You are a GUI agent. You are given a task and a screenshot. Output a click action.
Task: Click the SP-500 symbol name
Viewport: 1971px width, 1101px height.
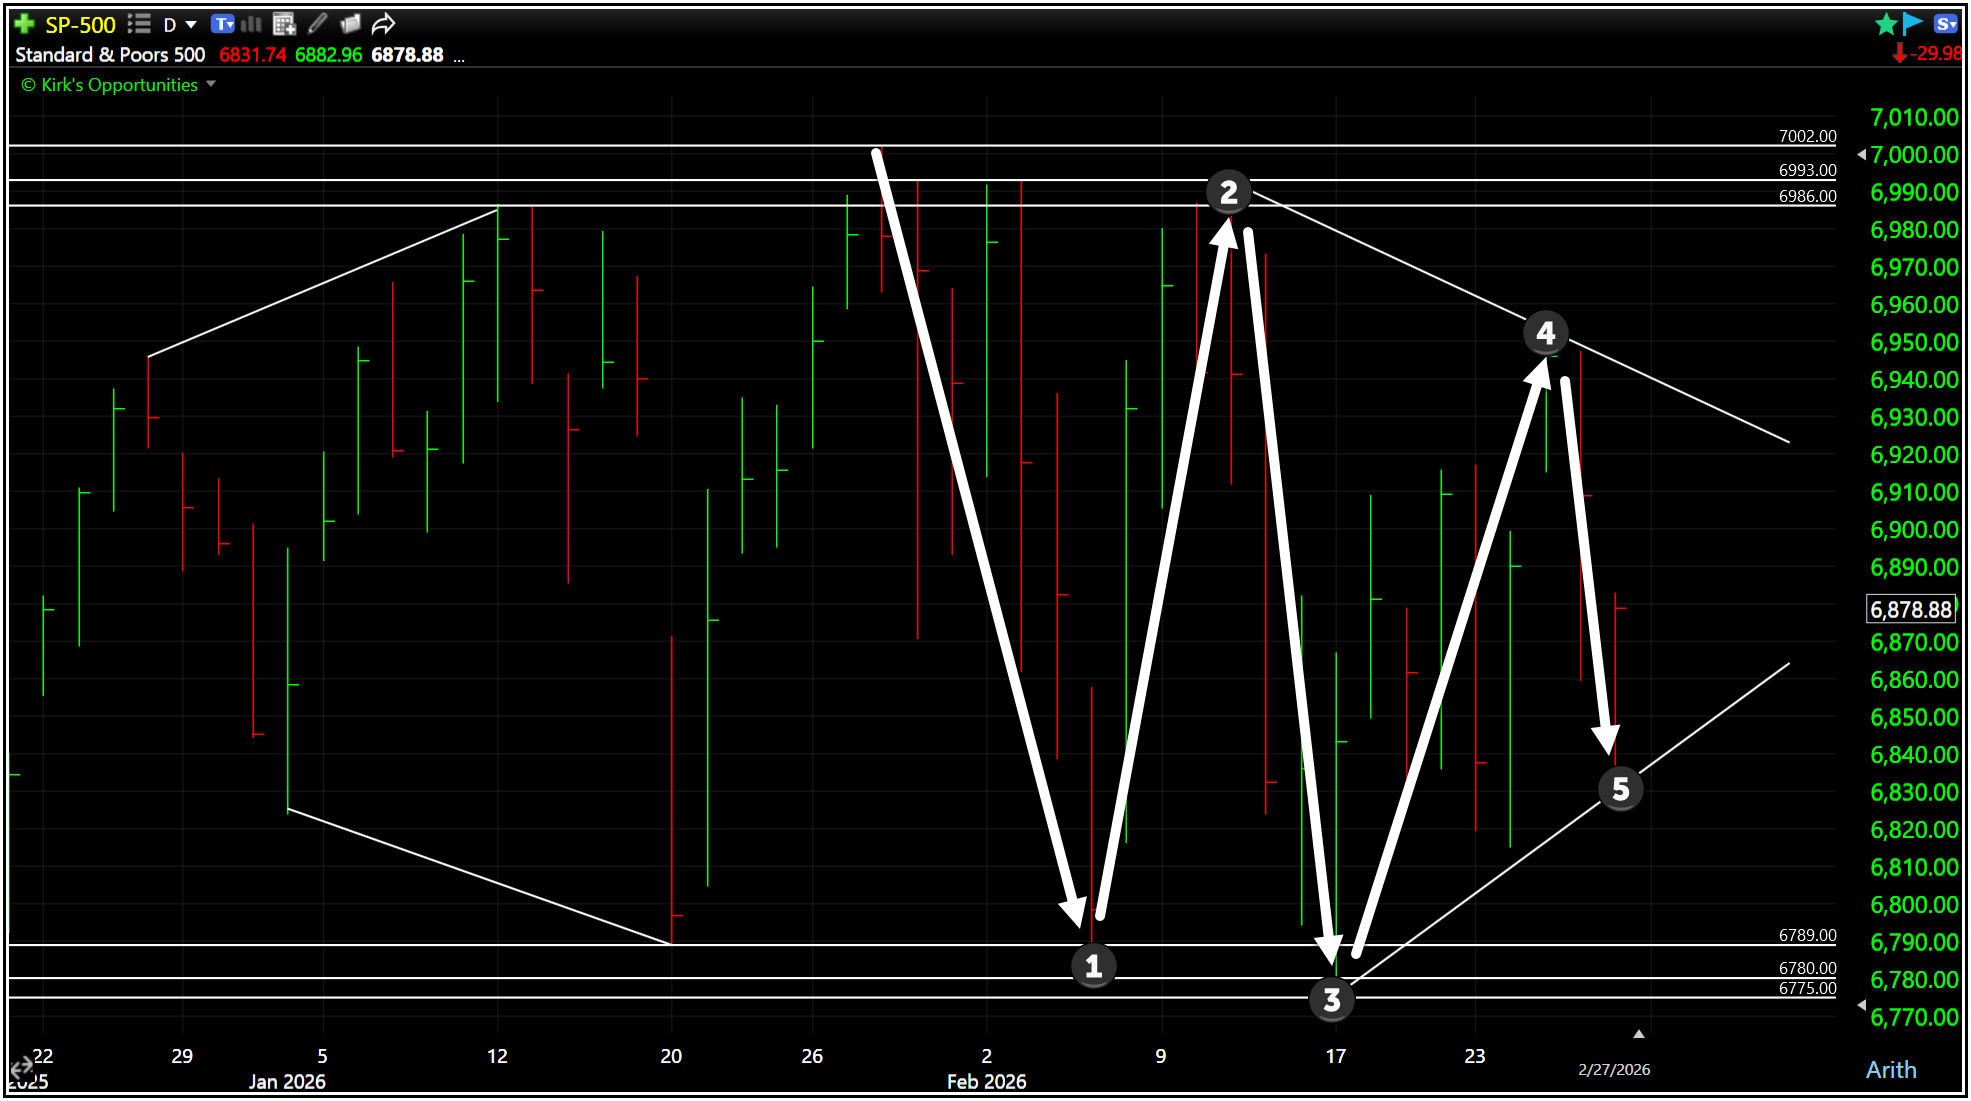pyautogui.click(x=80, y=24)
